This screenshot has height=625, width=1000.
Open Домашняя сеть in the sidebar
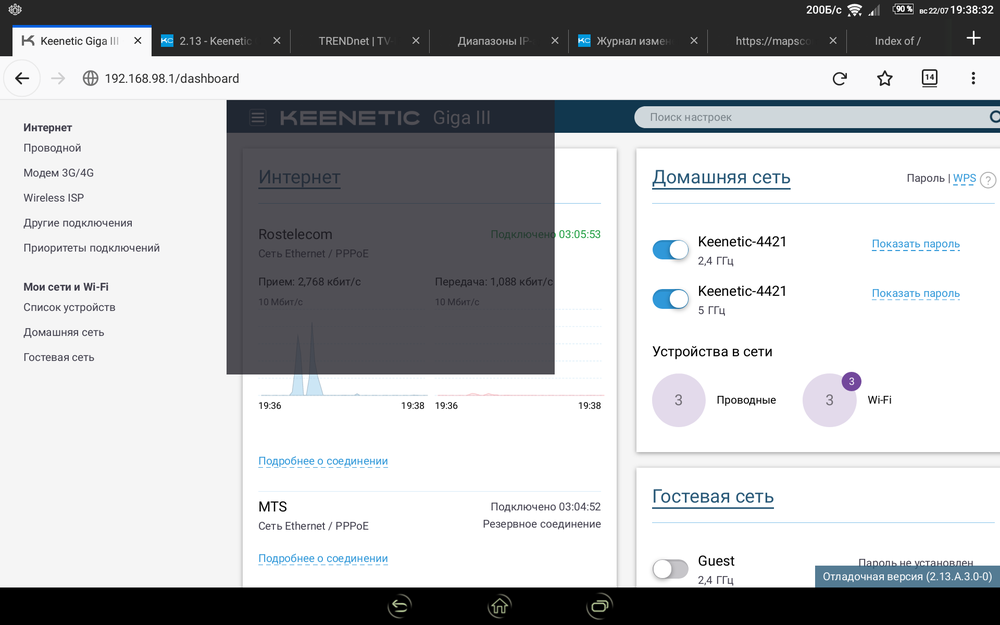click(x=64, y=332)
